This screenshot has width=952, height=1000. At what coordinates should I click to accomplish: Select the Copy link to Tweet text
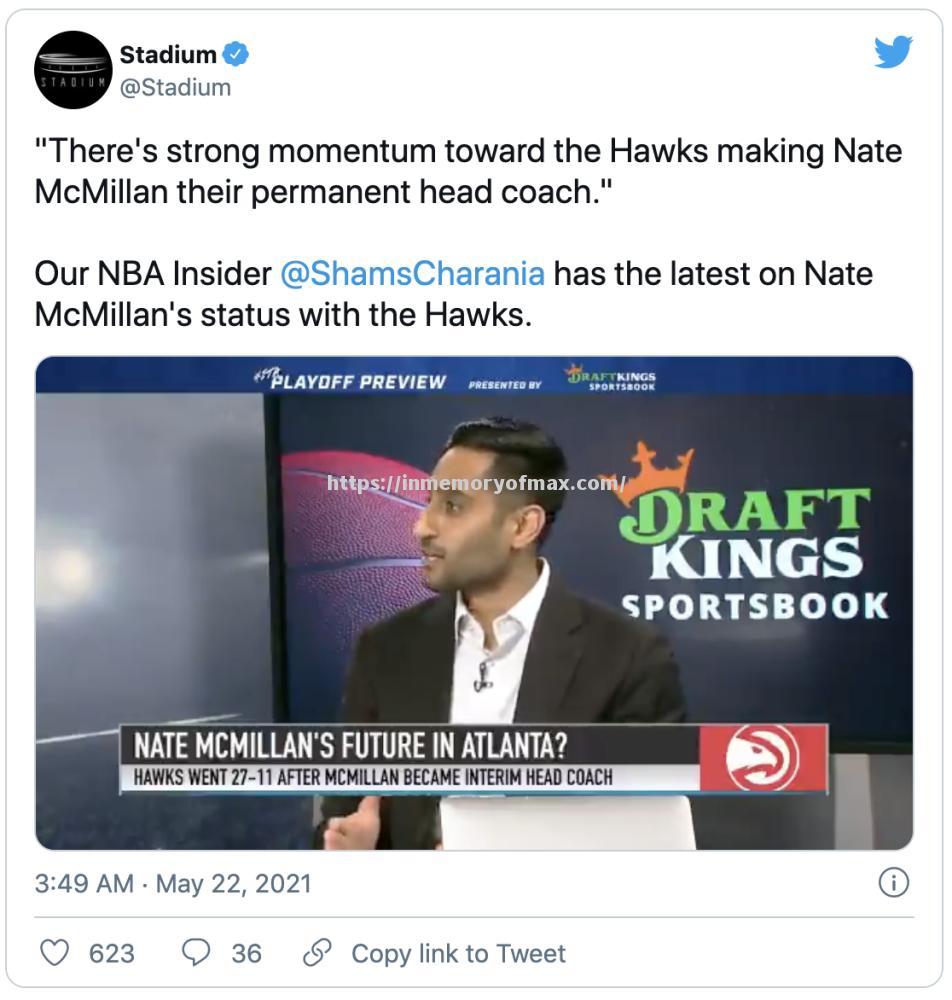click(x=458, y=954)
